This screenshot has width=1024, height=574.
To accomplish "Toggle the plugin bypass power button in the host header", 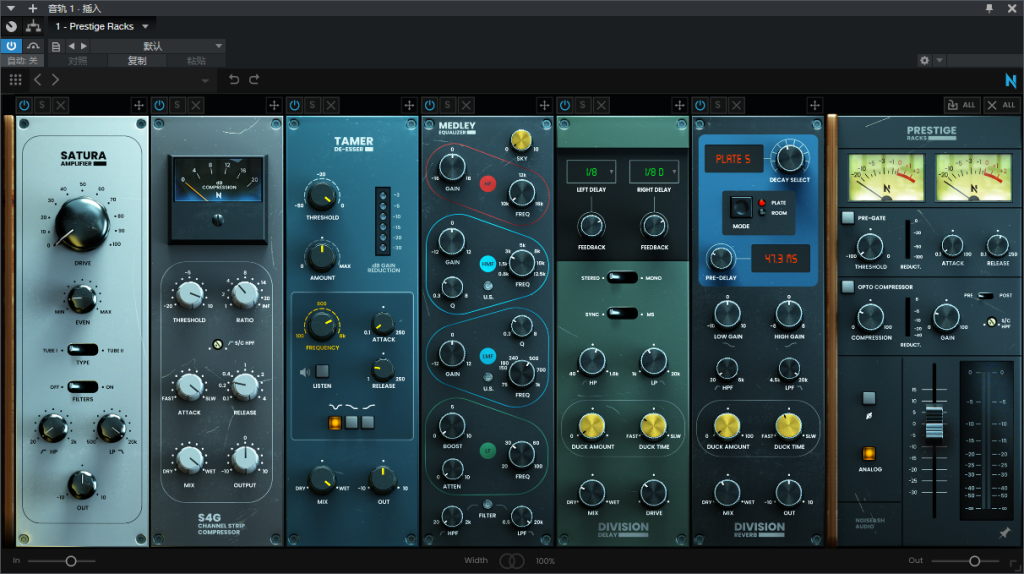I will coord(11,46).
